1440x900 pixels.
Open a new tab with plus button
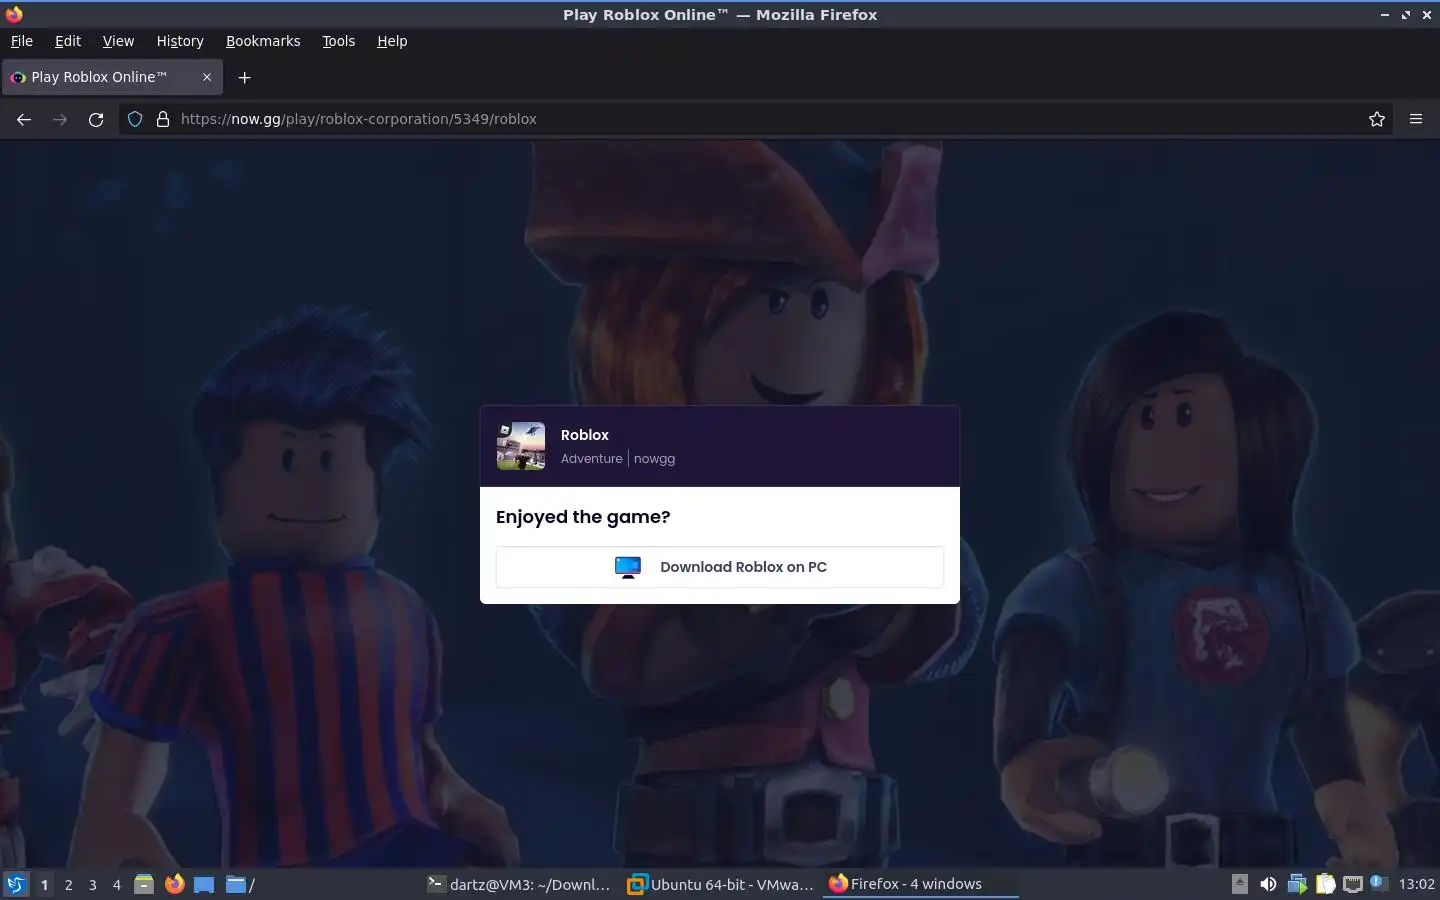click(244, 77)
